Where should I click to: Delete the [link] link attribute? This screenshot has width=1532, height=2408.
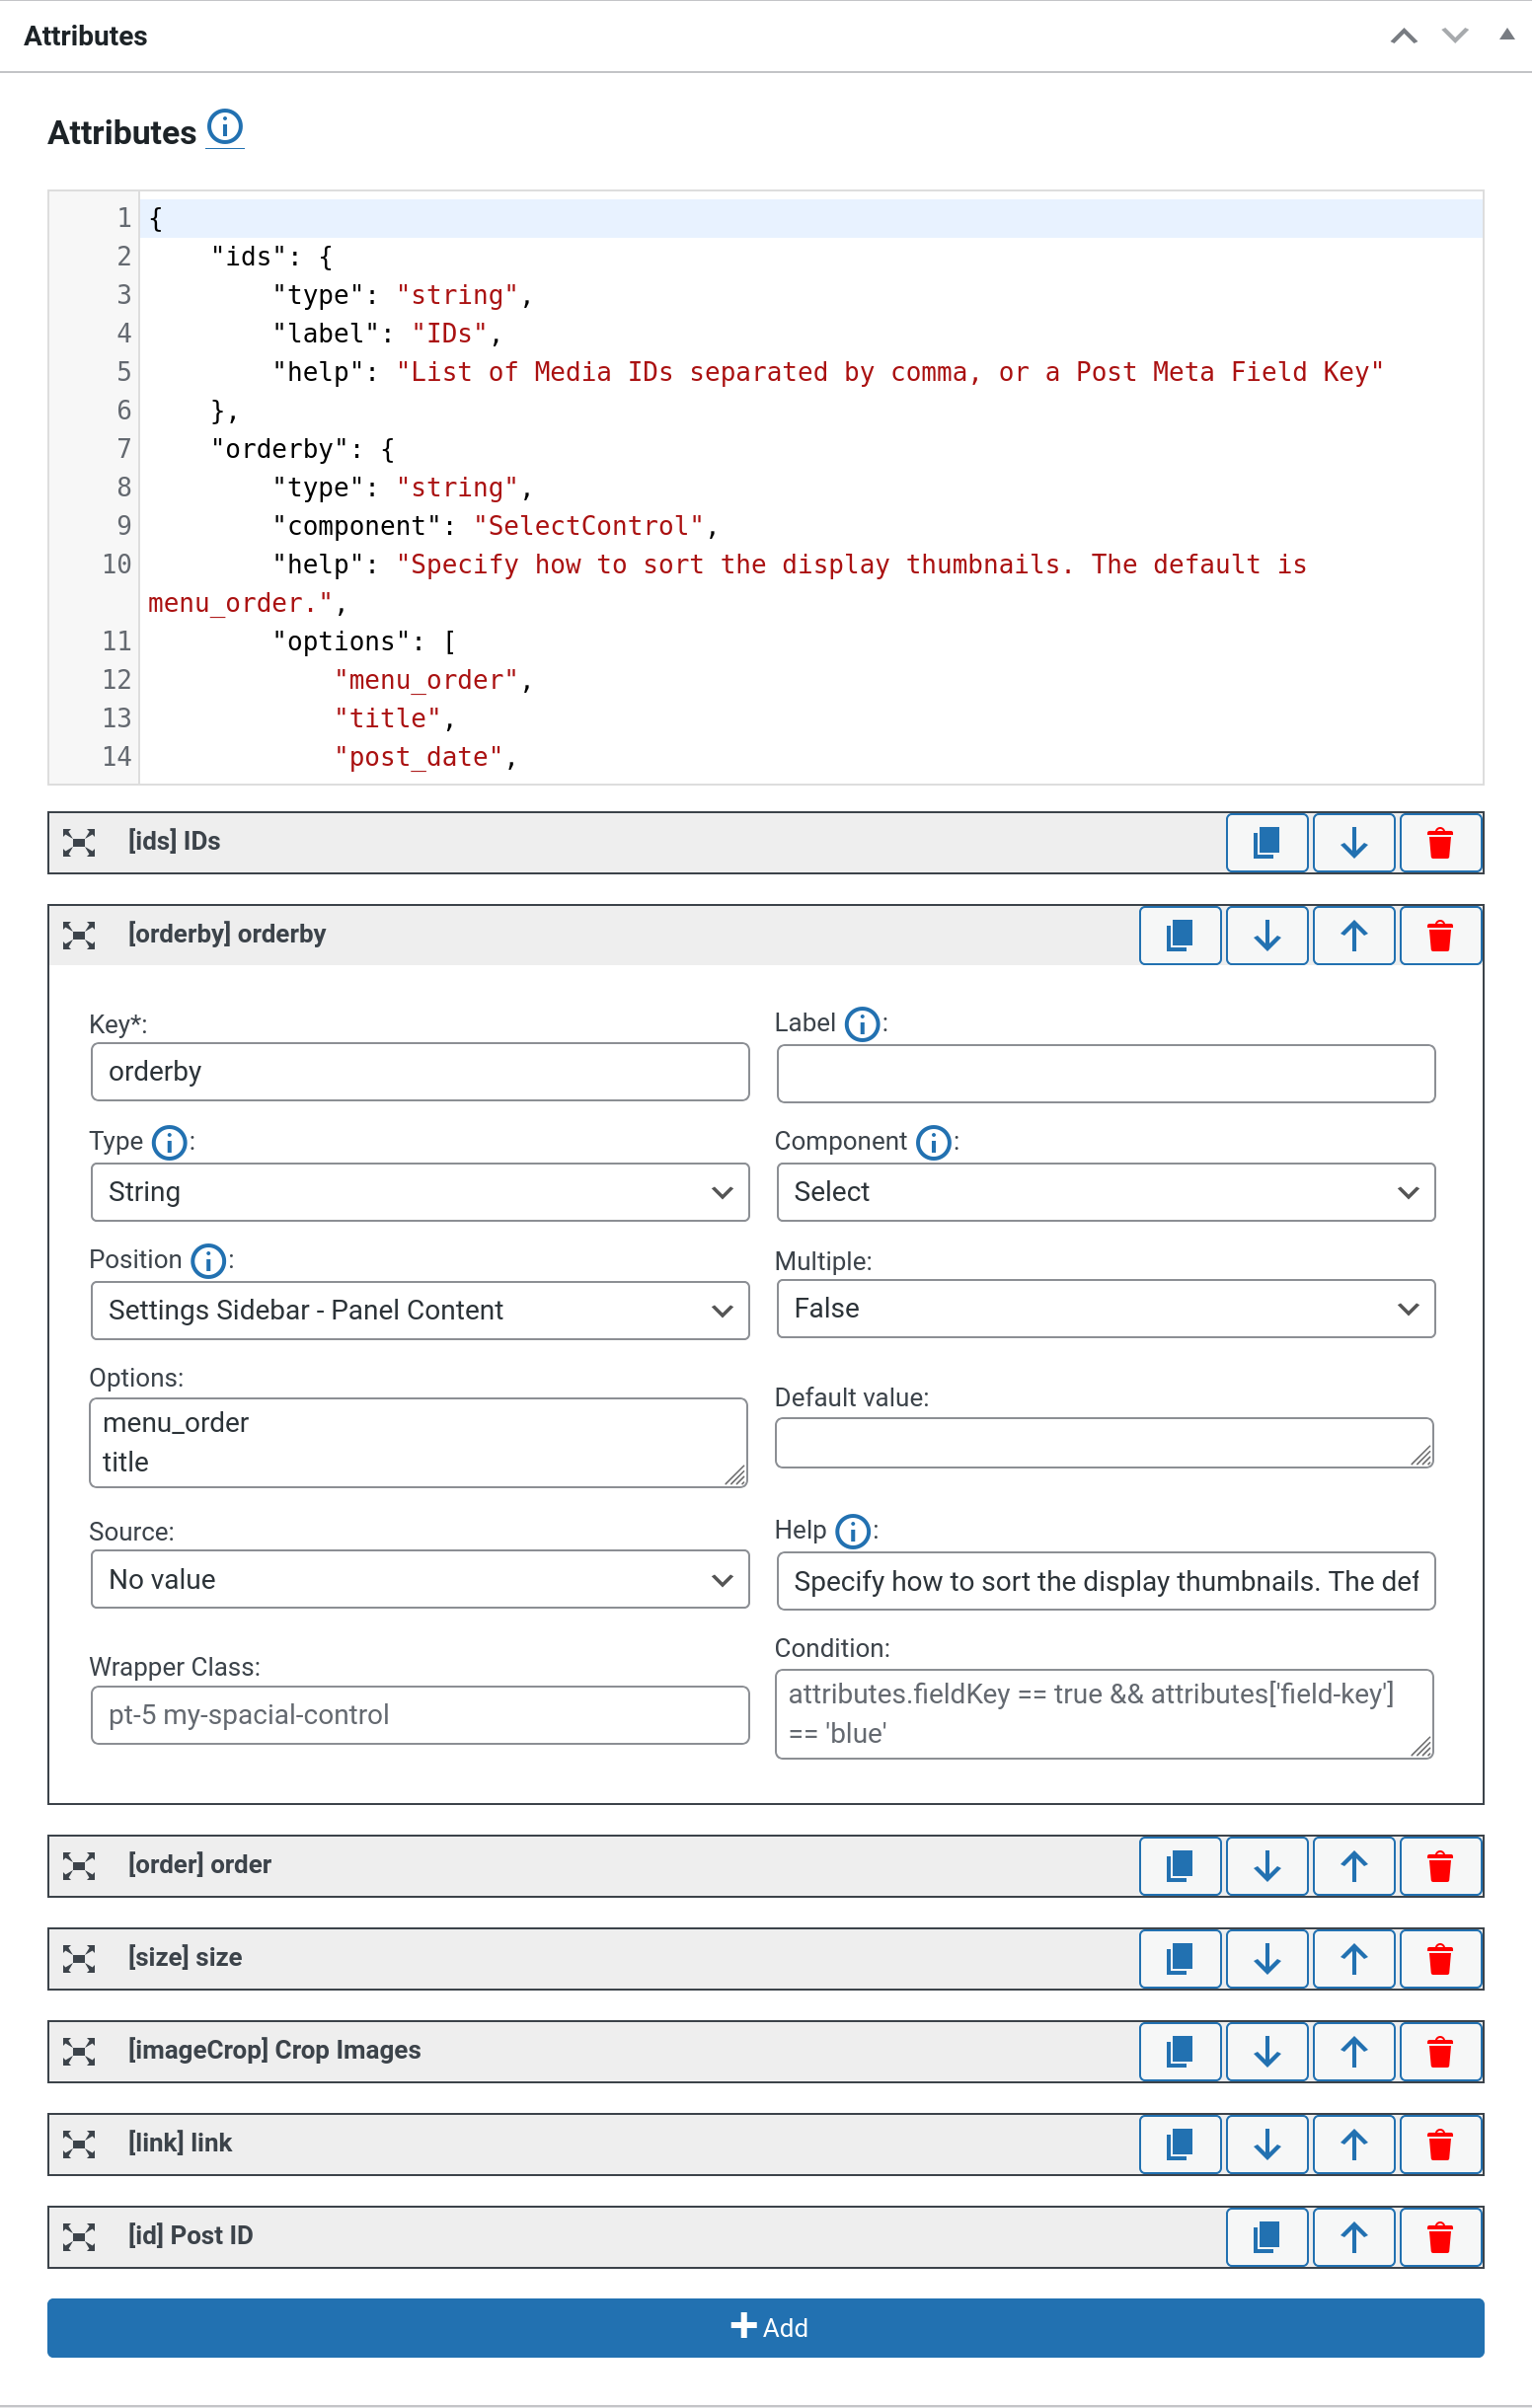pyautogui.click(x=1440, y=2144)
